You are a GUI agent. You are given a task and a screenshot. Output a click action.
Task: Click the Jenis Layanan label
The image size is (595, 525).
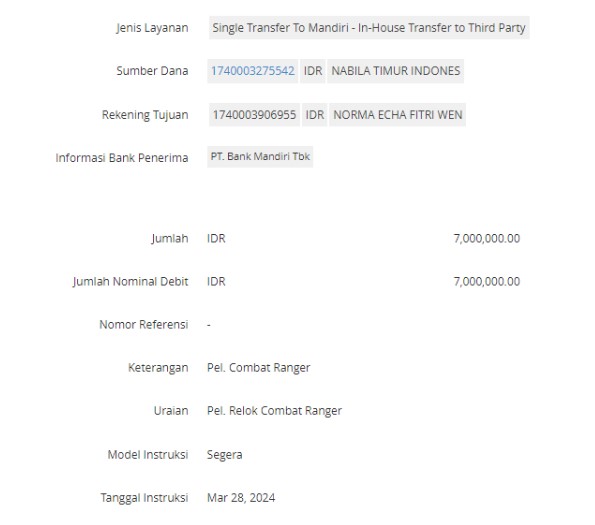[152, 28]
